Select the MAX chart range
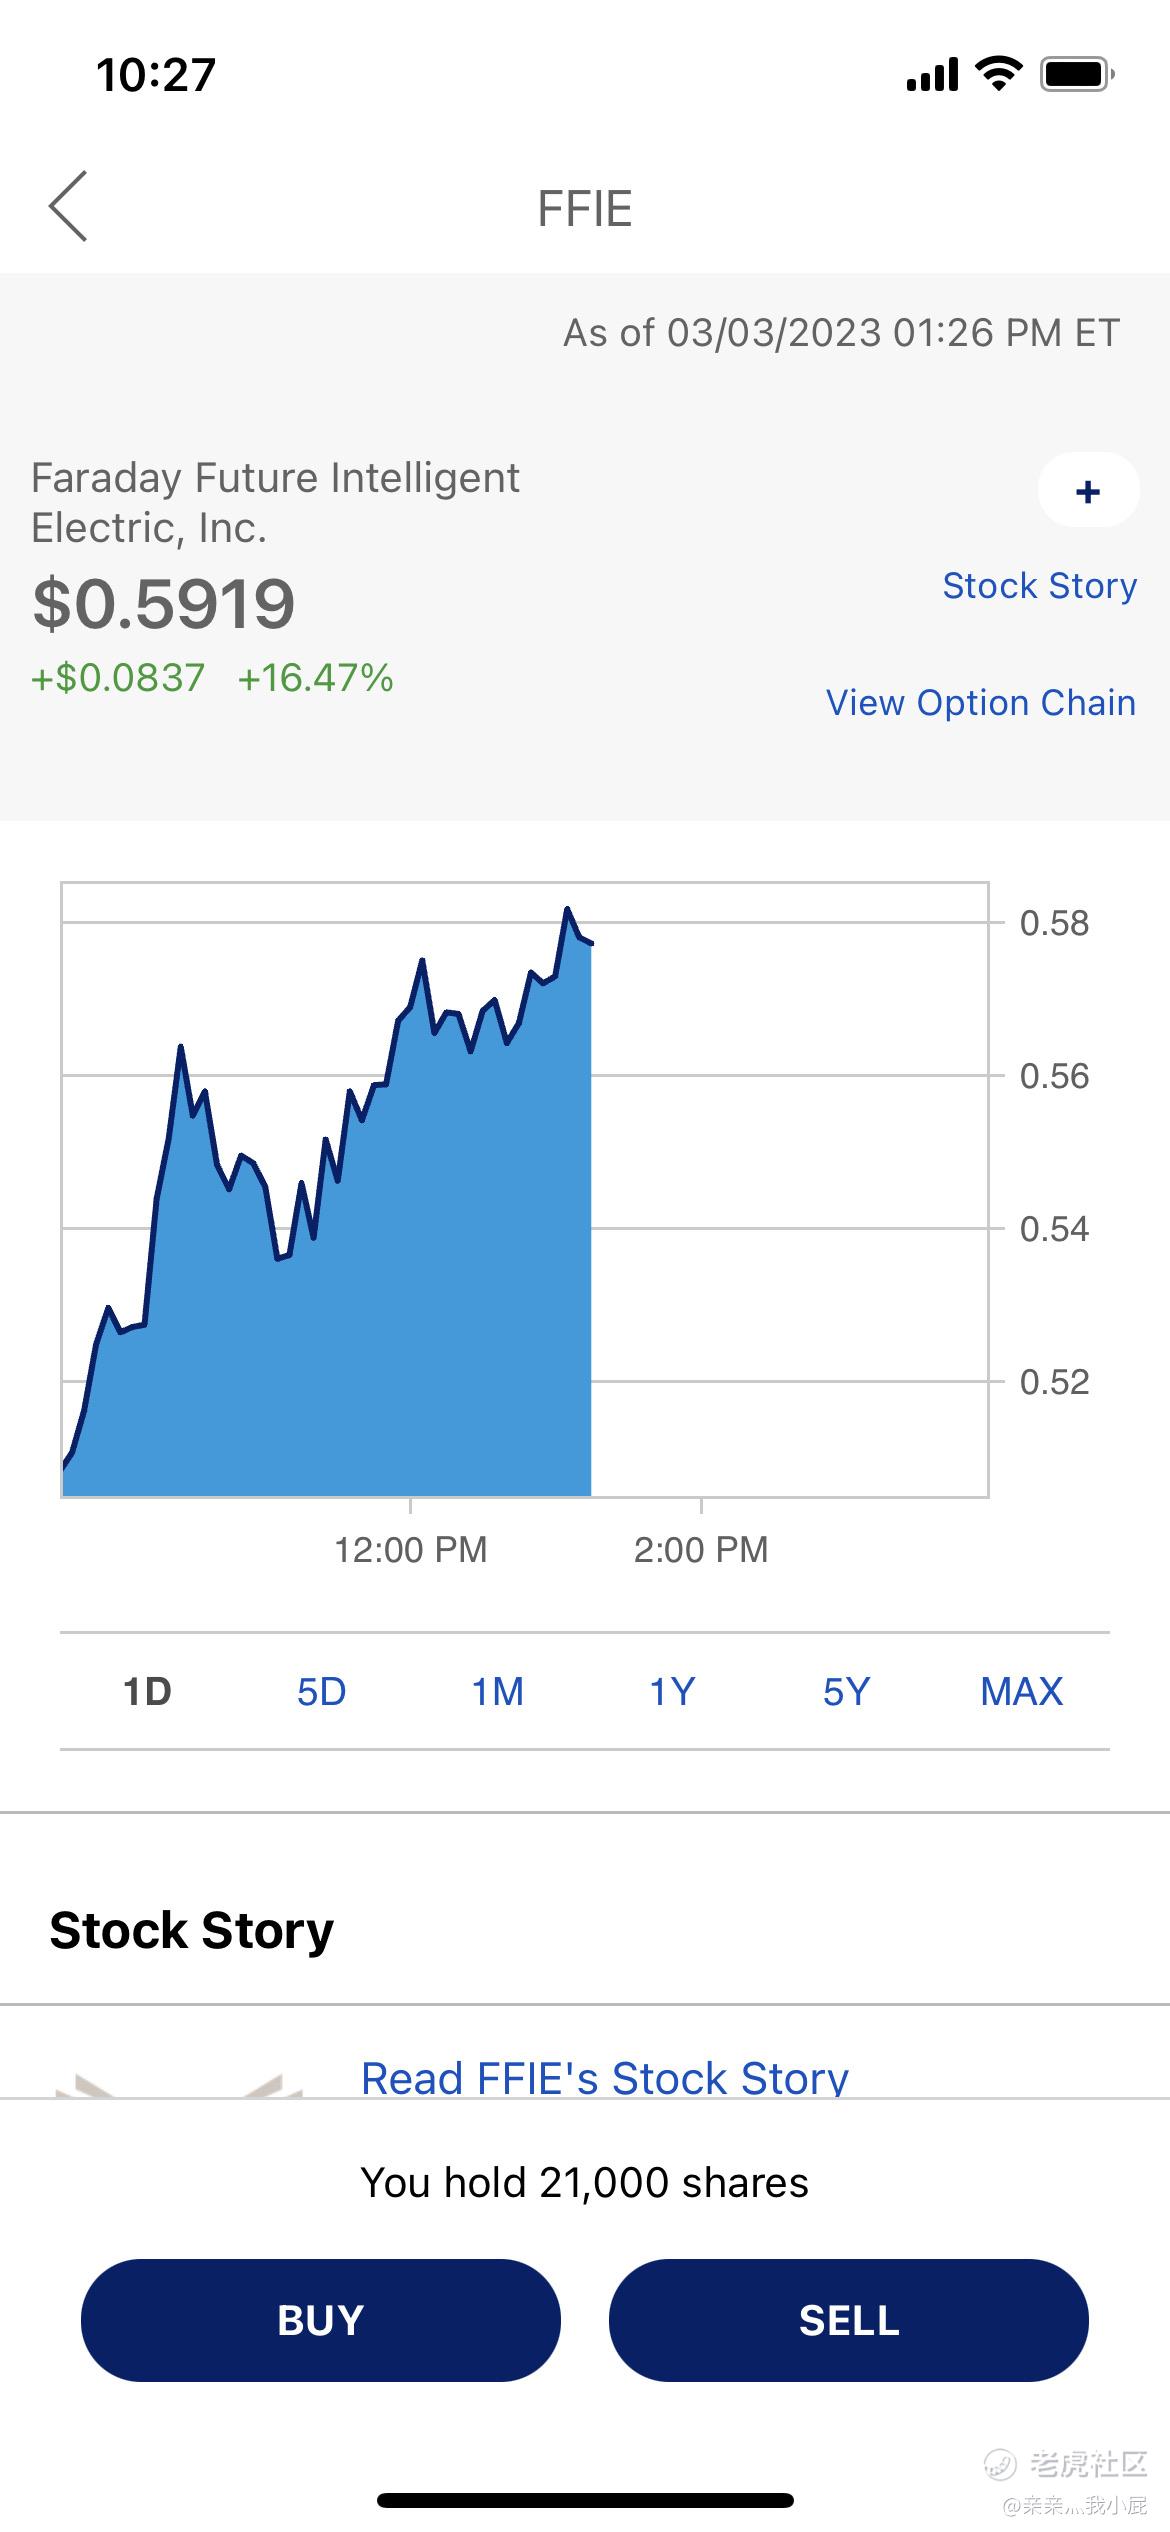Image resolution: width=1170 pixels, height=2532 pixels. pyautogui.click(x=1021, y=1692)
